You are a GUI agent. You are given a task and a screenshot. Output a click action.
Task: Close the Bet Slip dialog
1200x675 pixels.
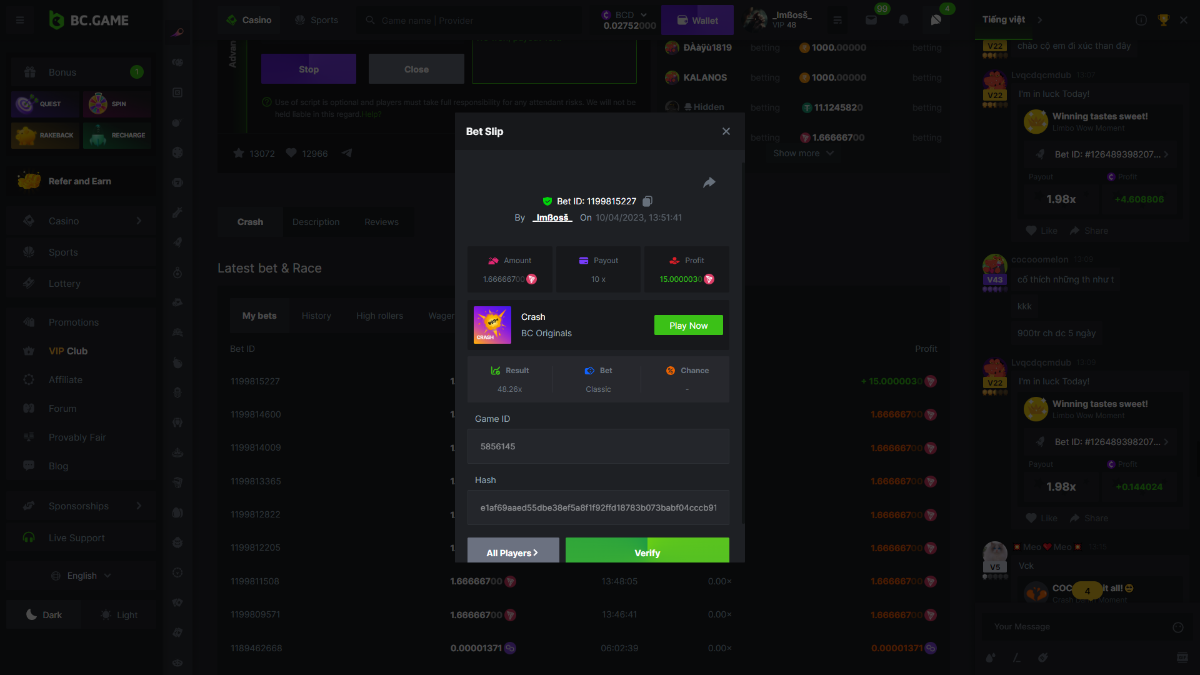[726, 131]
